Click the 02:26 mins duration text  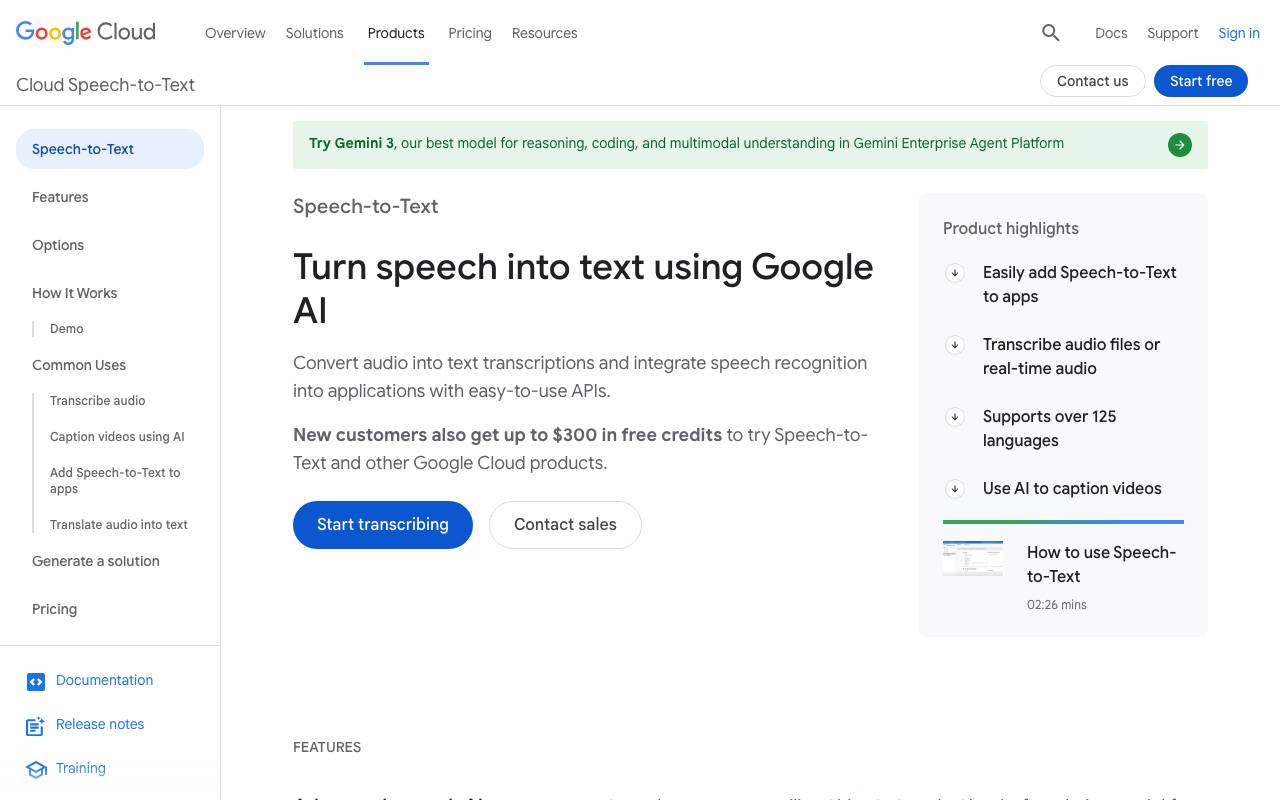[1057, 605]
